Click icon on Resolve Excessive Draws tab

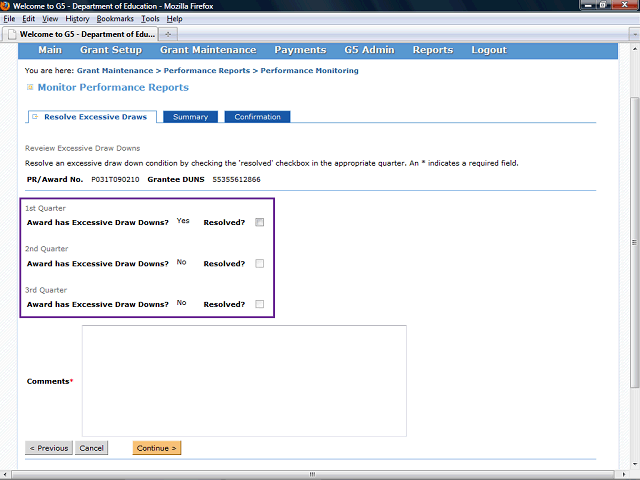pyautogui.click(x=35, y=117)
